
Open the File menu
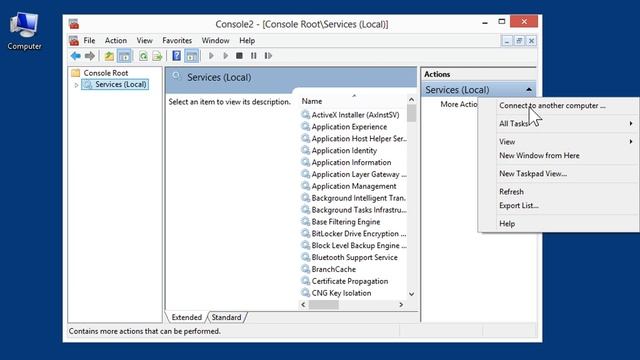click(89, 40)
